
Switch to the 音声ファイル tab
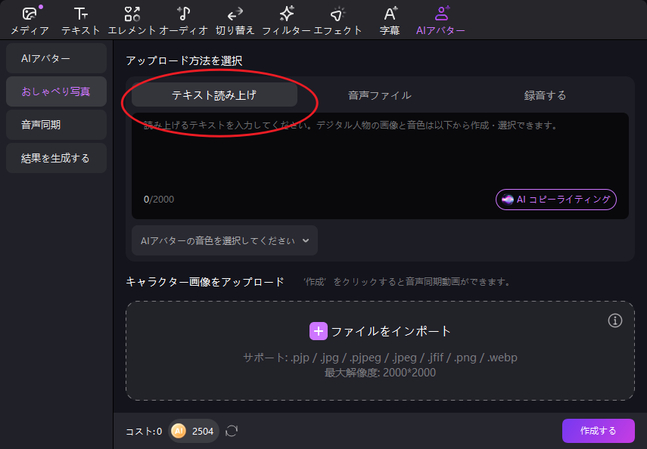coord(379,95)
